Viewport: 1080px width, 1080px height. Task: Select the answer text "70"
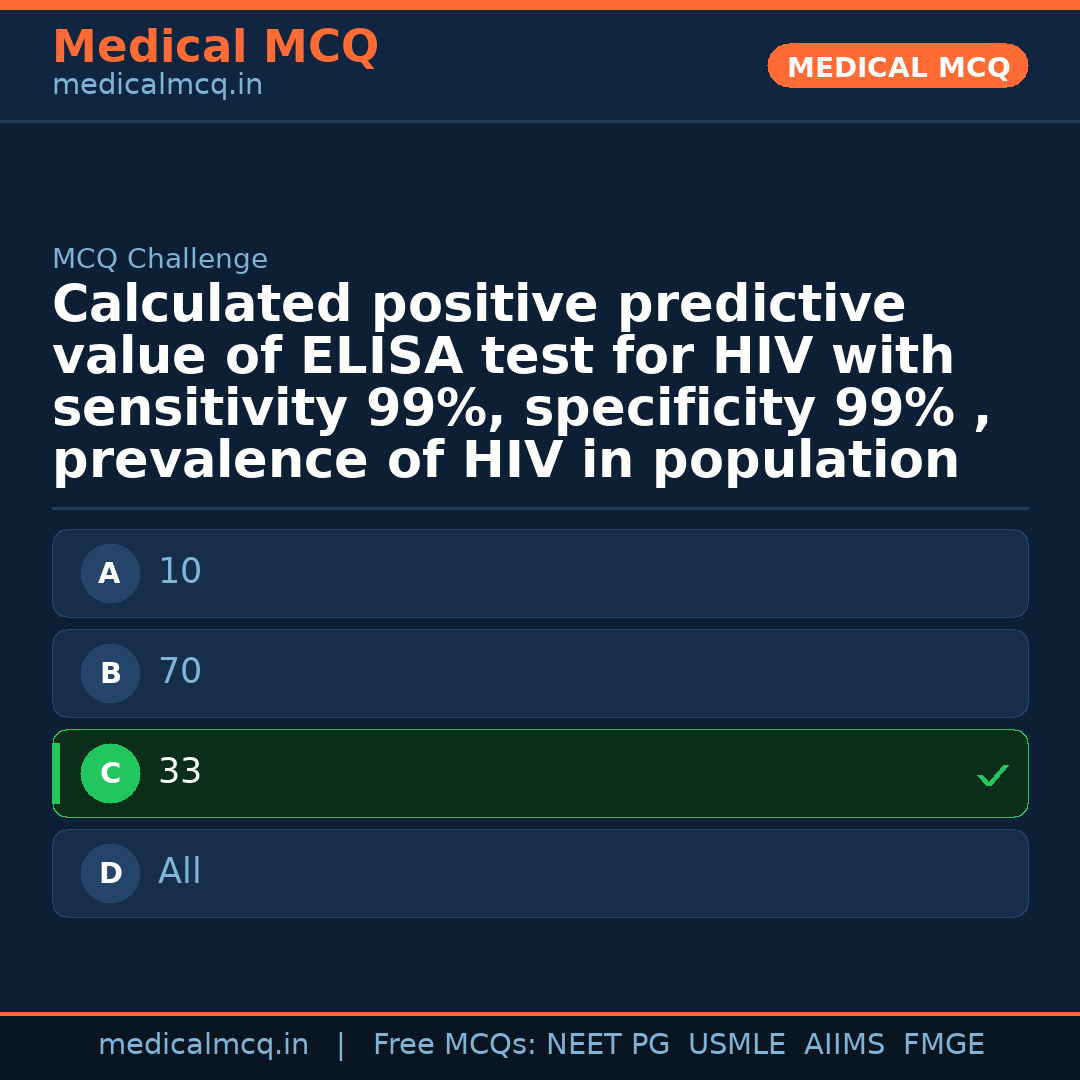(x=180, y=672)
